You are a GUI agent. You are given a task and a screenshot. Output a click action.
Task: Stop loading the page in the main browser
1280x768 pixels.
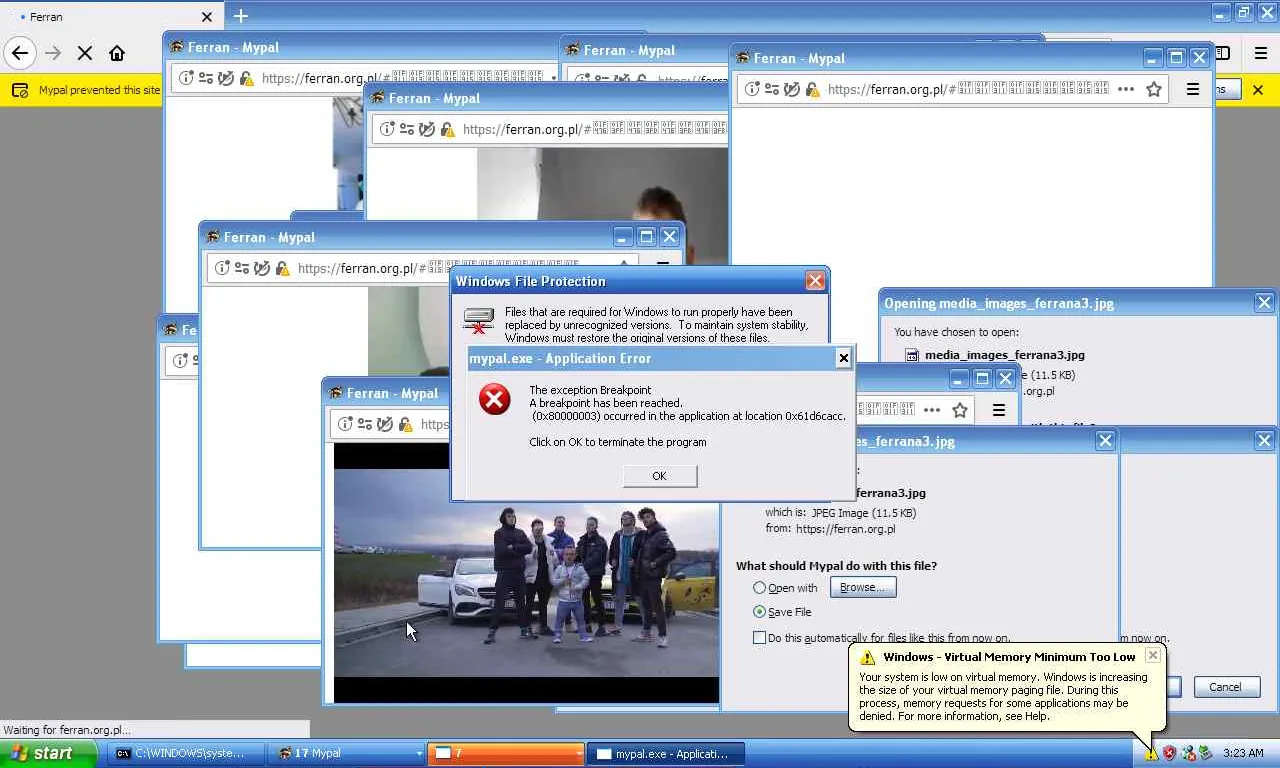click(85, 53)
